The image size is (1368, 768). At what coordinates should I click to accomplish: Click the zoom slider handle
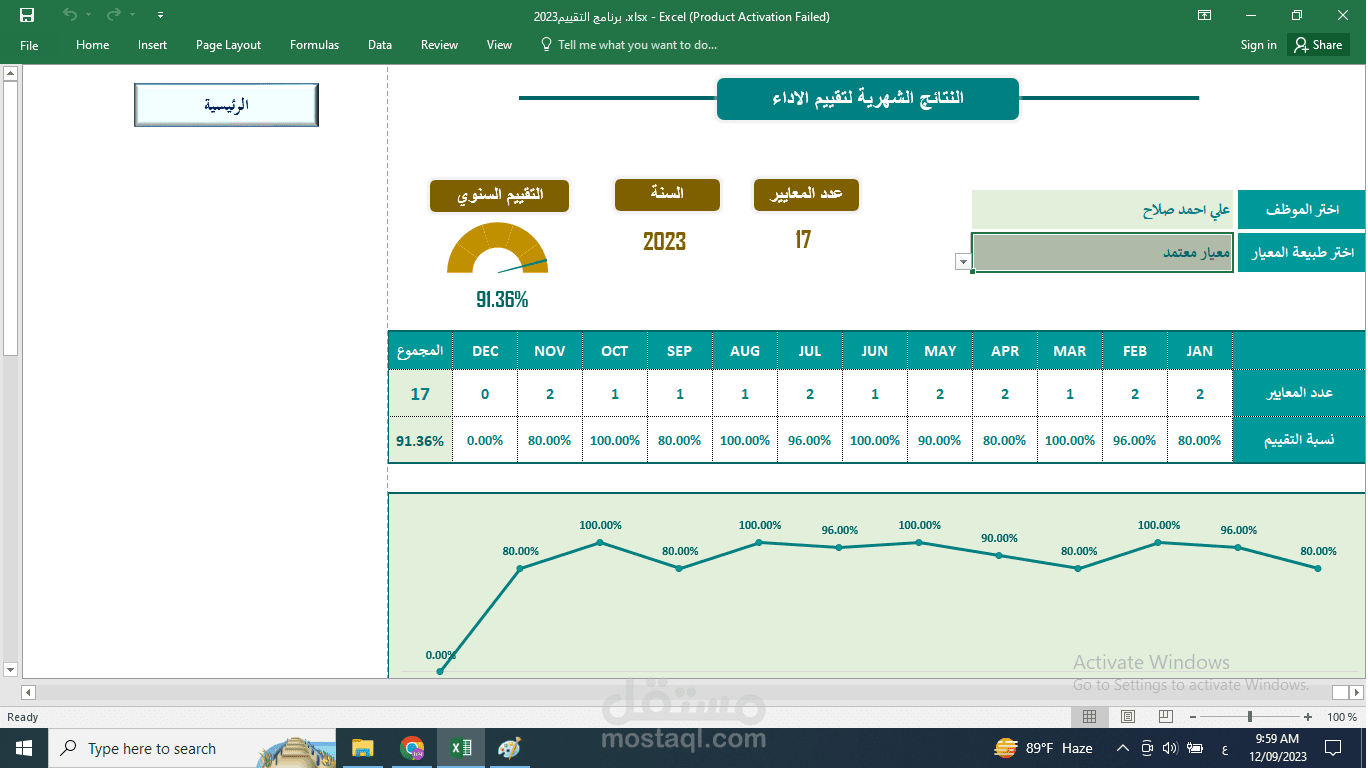click(x=1250, y=717)
